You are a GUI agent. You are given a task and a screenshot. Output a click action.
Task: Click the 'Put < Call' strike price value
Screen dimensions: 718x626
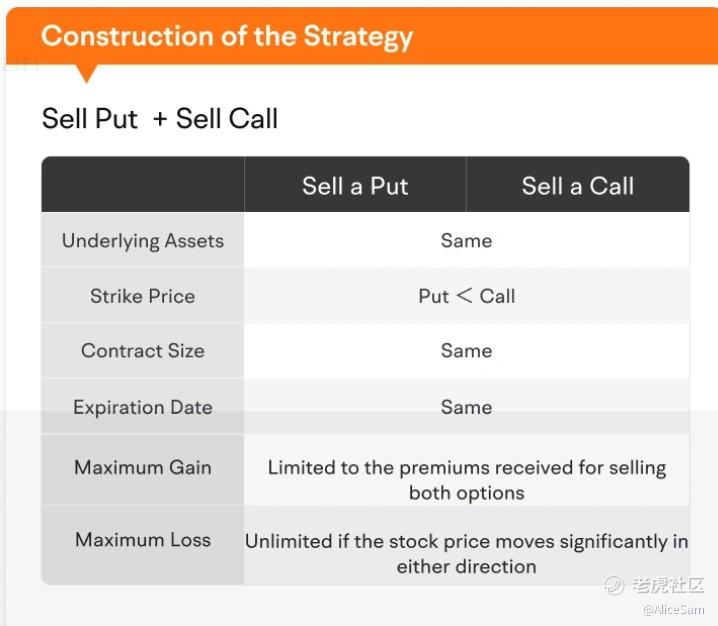coord(467,296)
